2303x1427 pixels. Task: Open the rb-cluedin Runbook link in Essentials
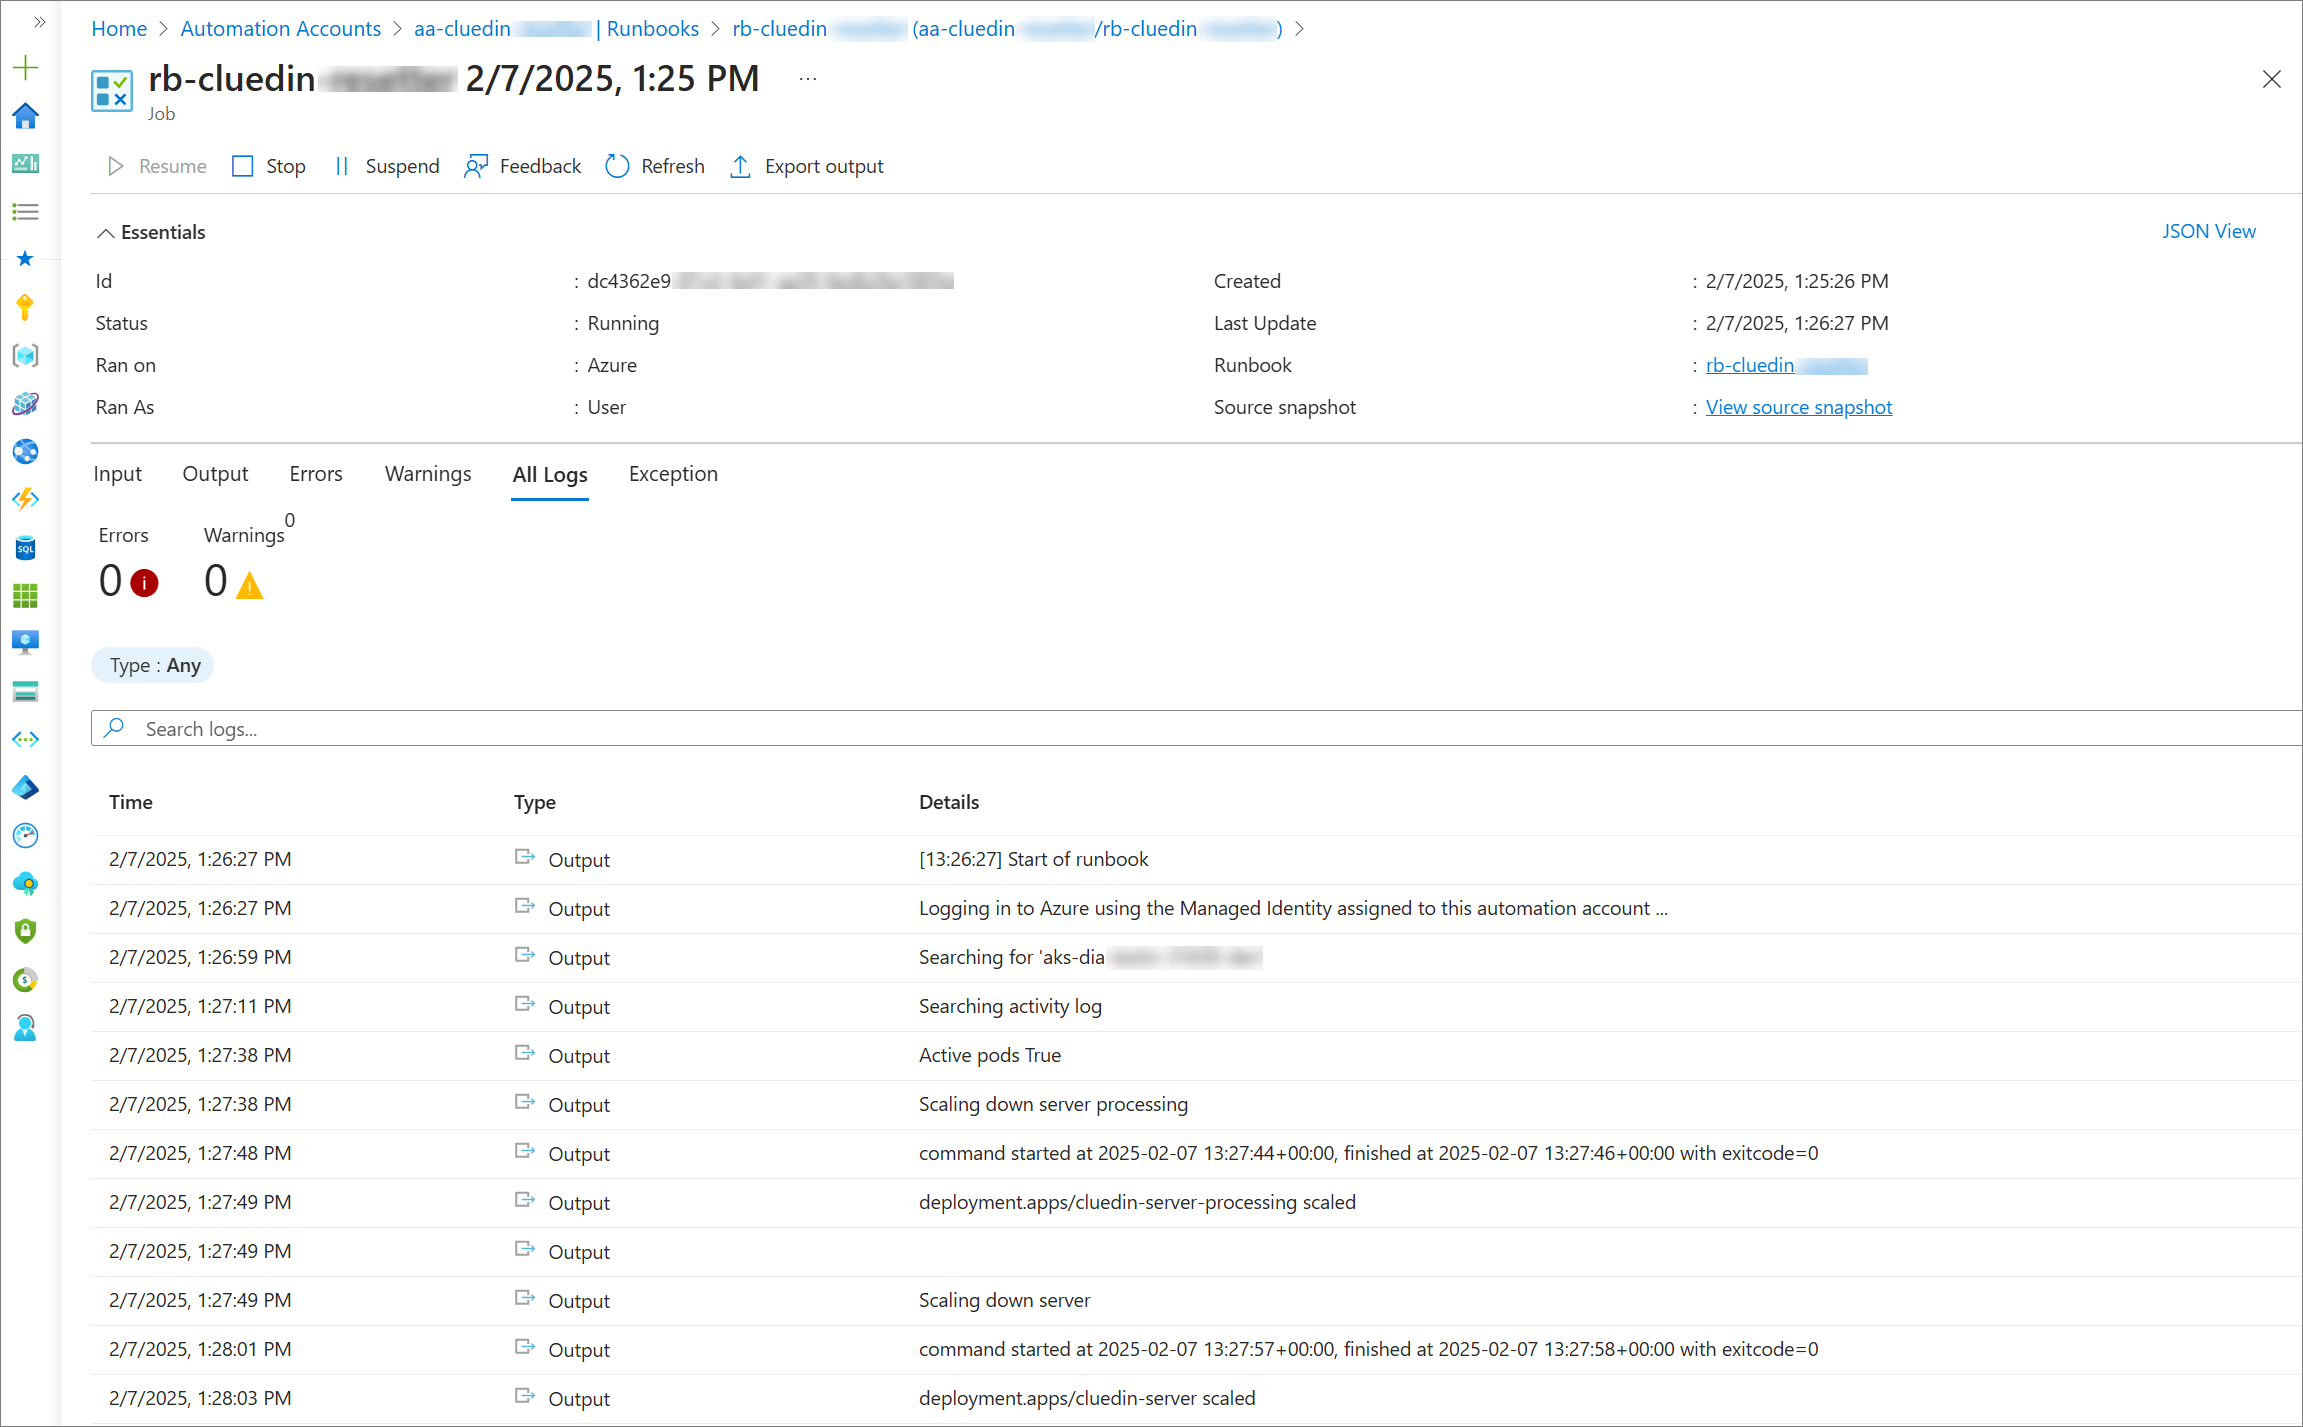[1786, 365]
